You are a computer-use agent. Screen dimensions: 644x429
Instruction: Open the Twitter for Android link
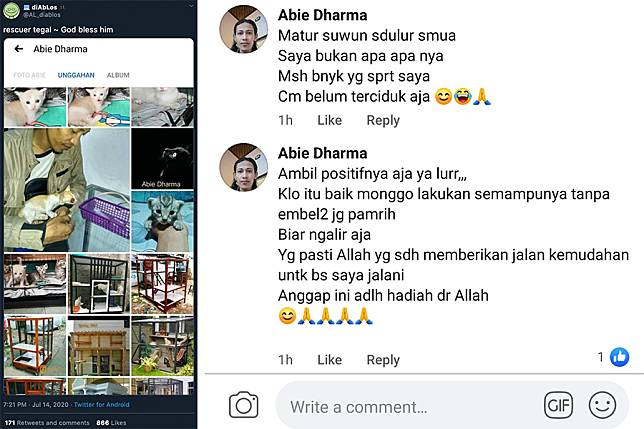(101, 404)
